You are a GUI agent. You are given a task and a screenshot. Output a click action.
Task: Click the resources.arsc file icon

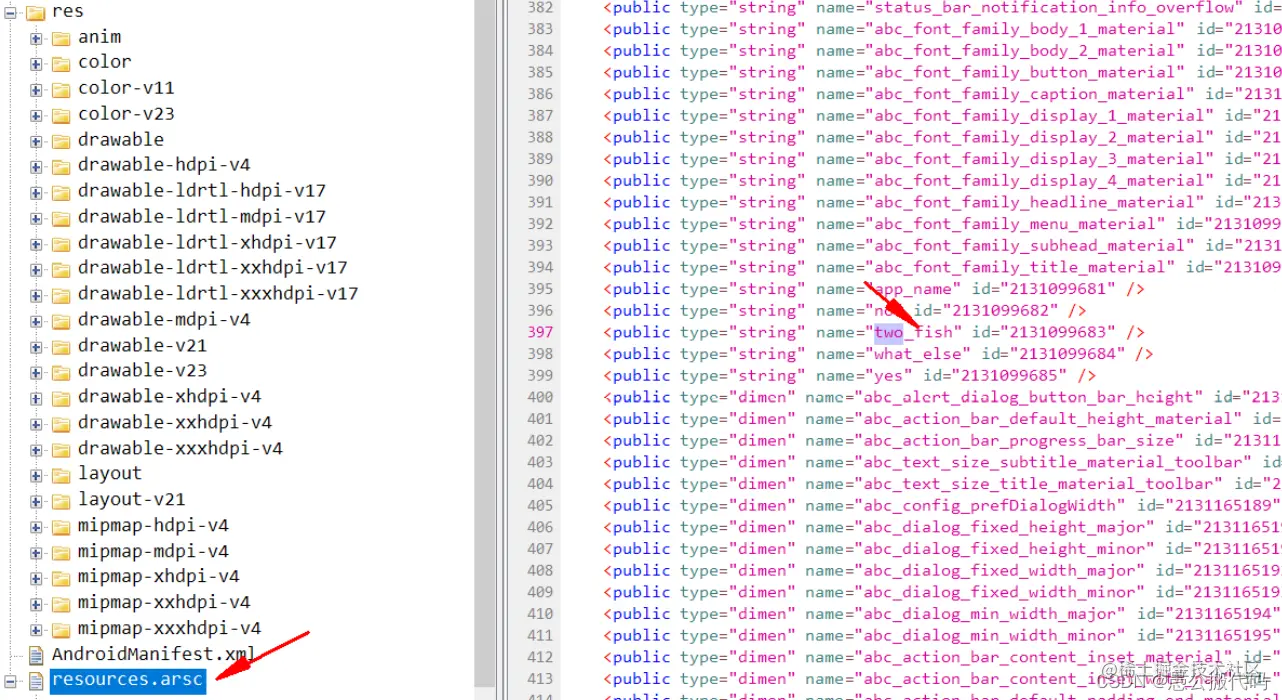point(36,682)
